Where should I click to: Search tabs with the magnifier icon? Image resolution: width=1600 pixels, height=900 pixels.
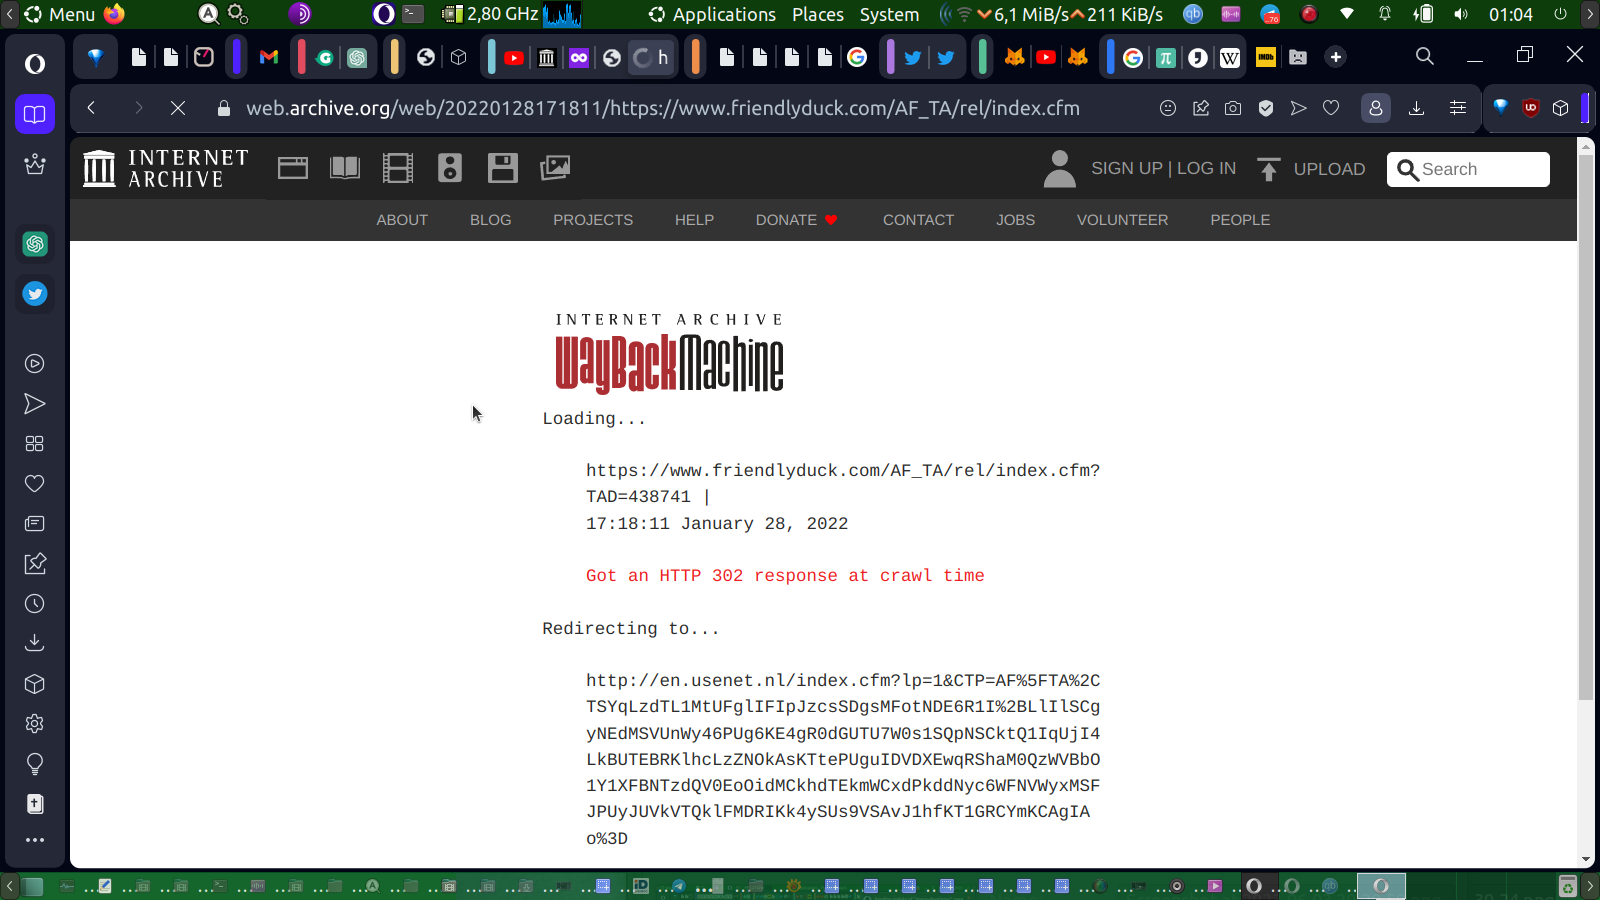pyautogui.click(x=1425, y=57)
